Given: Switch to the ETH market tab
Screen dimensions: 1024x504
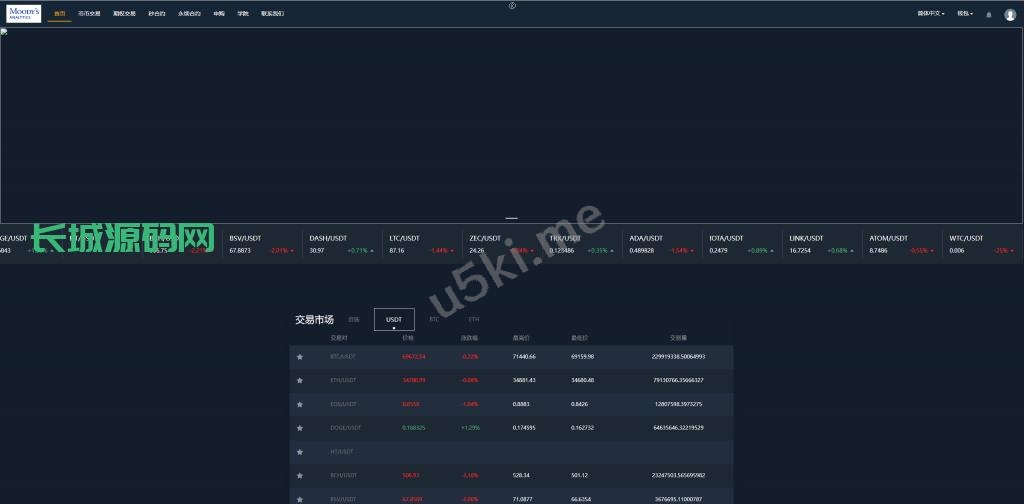Looking at the screenshot, I should click(474, 319).
